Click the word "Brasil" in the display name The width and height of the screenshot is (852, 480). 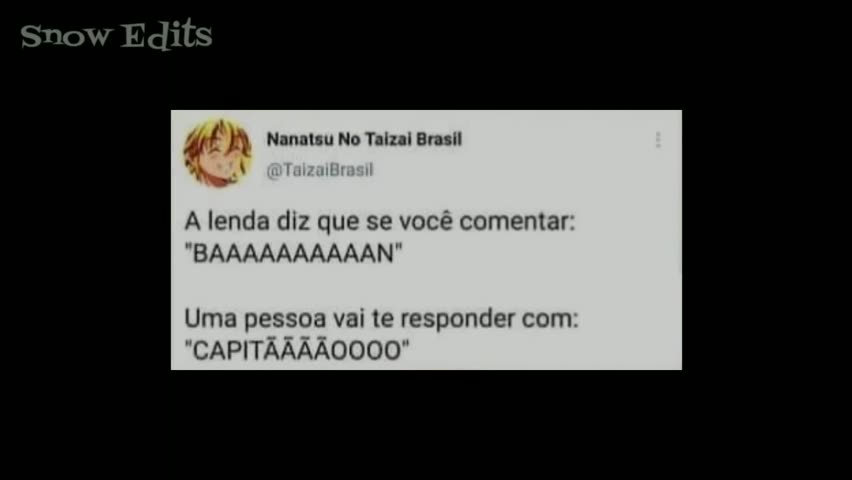[439, 139]
